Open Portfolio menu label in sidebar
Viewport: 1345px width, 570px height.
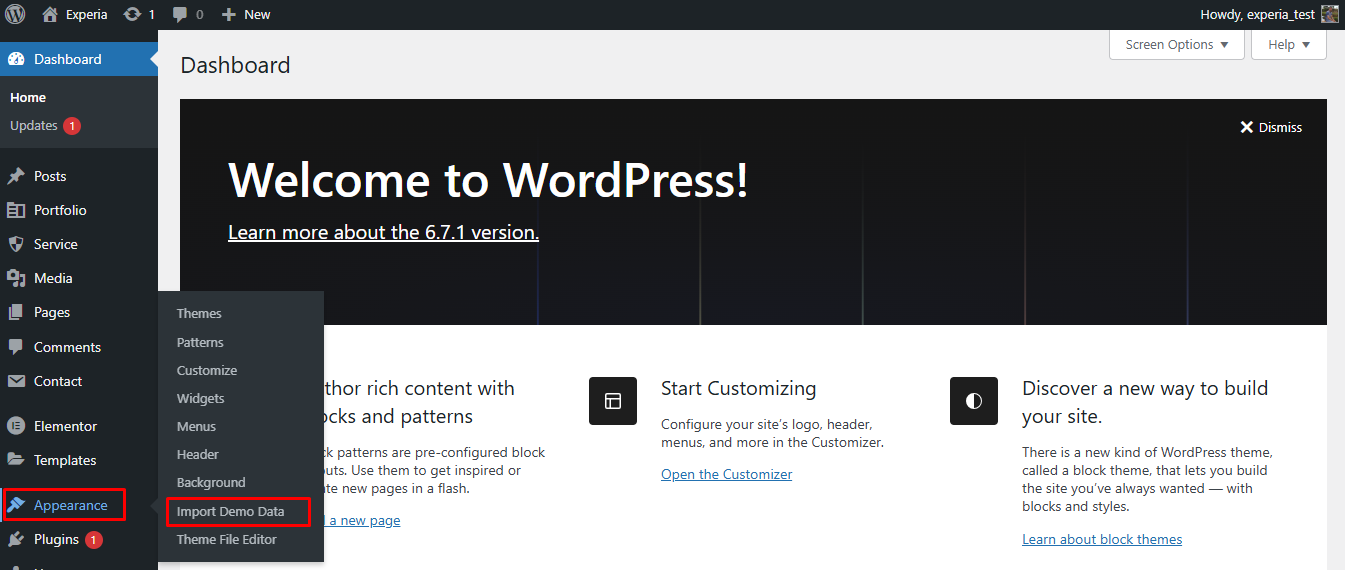pyautogui.click(x=60, y=210)
